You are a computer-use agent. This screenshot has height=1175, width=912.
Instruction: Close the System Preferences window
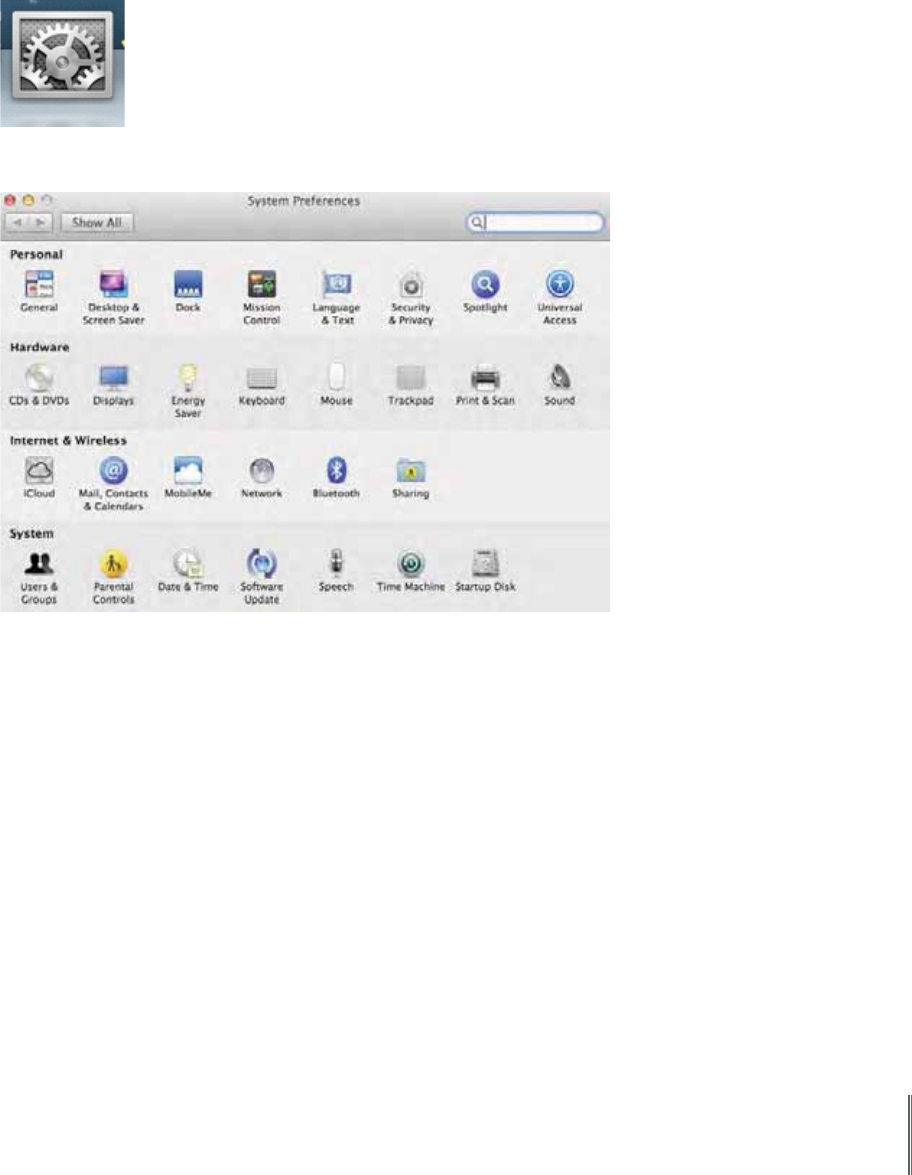(10, 200)
